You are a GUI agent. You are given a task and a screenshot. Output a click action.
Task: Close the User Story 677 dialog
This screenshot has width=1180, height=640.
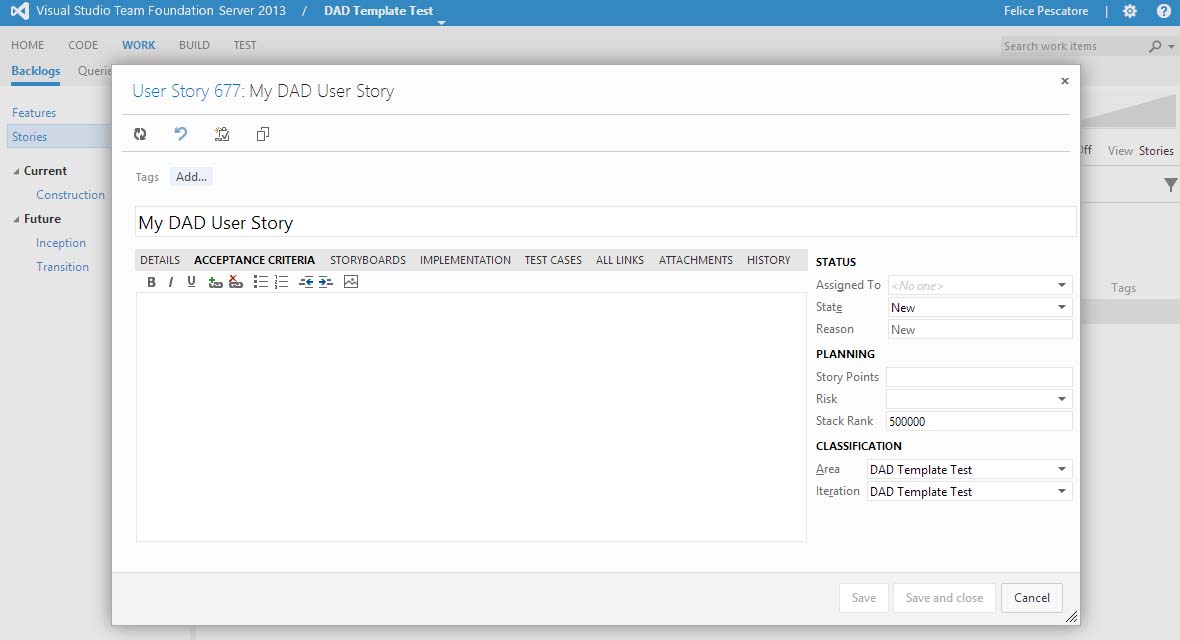[x=1065, y=81]
